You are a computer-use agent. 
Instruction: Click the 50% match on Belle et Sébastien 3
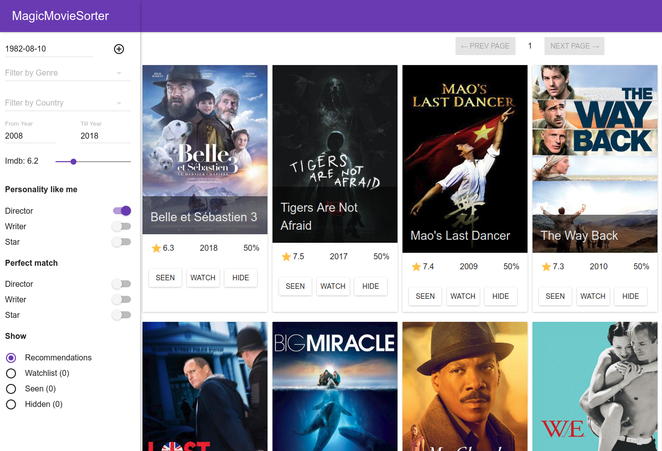[251, 248]
